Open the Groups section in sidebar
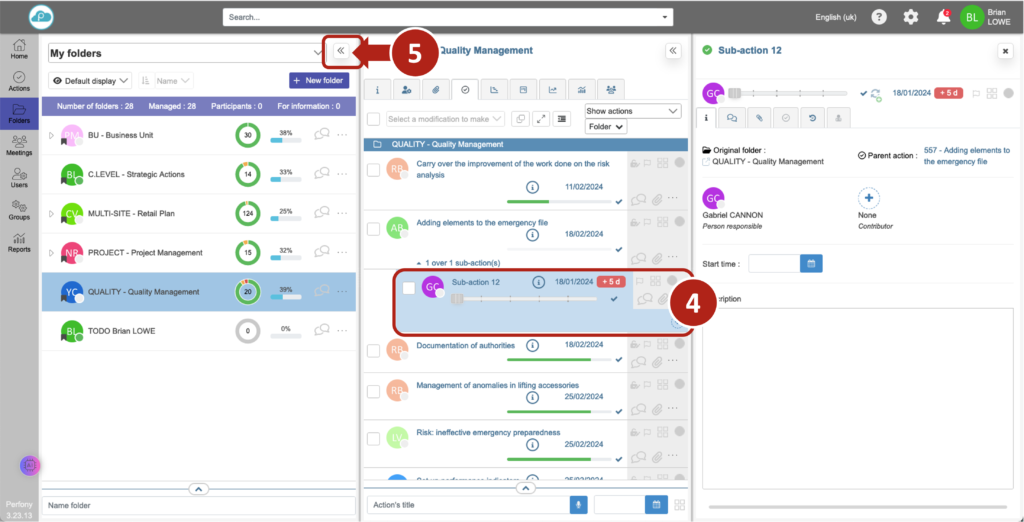 (x=19, y=209)
